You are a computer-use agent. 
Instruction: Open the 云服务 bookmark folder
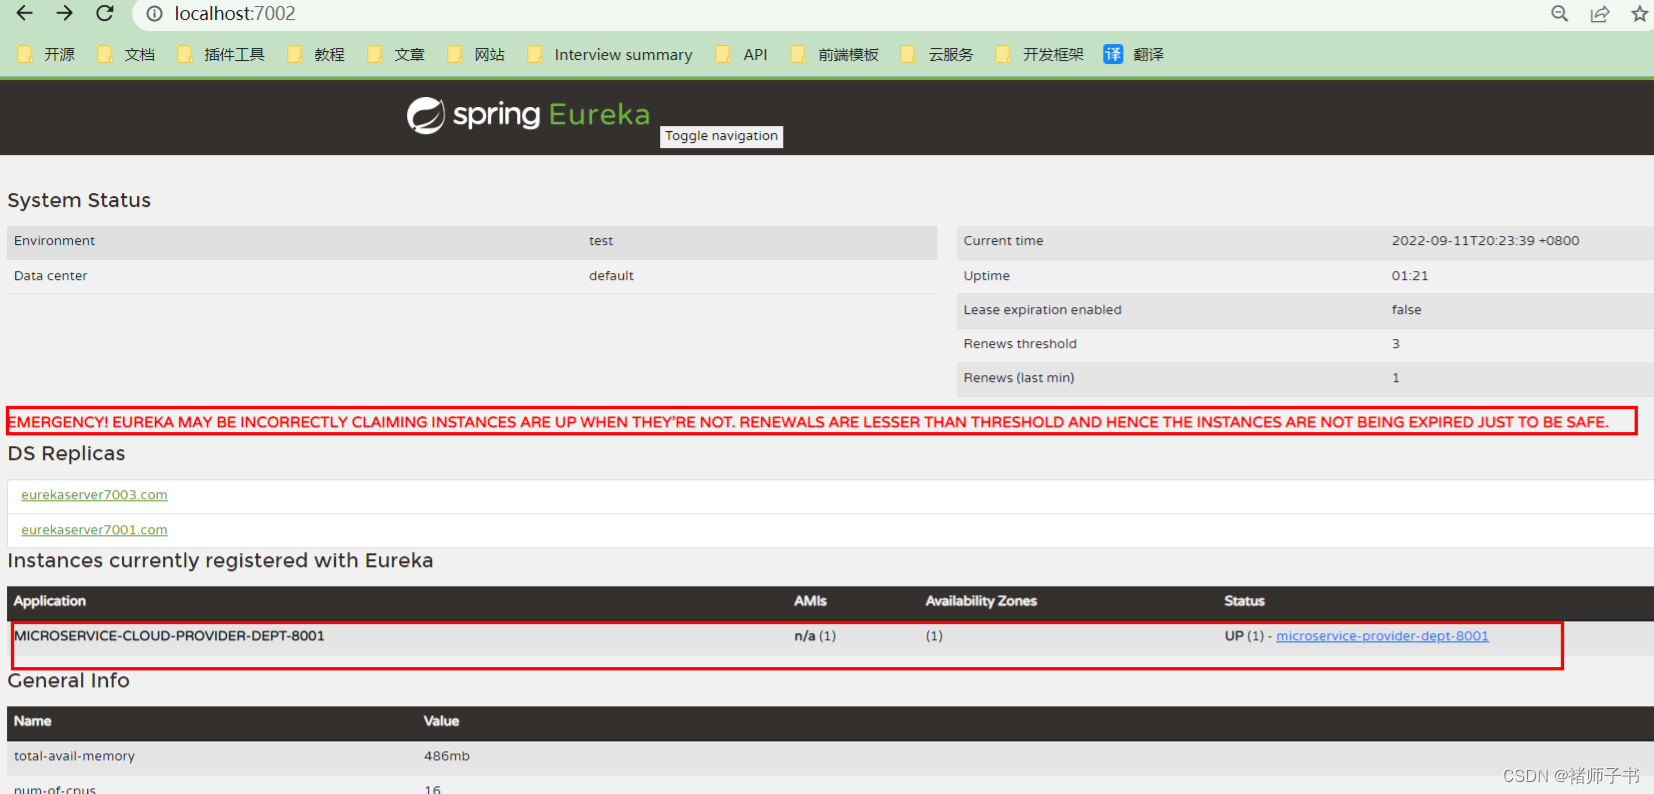pyautogui.click(x=937, y=54)
